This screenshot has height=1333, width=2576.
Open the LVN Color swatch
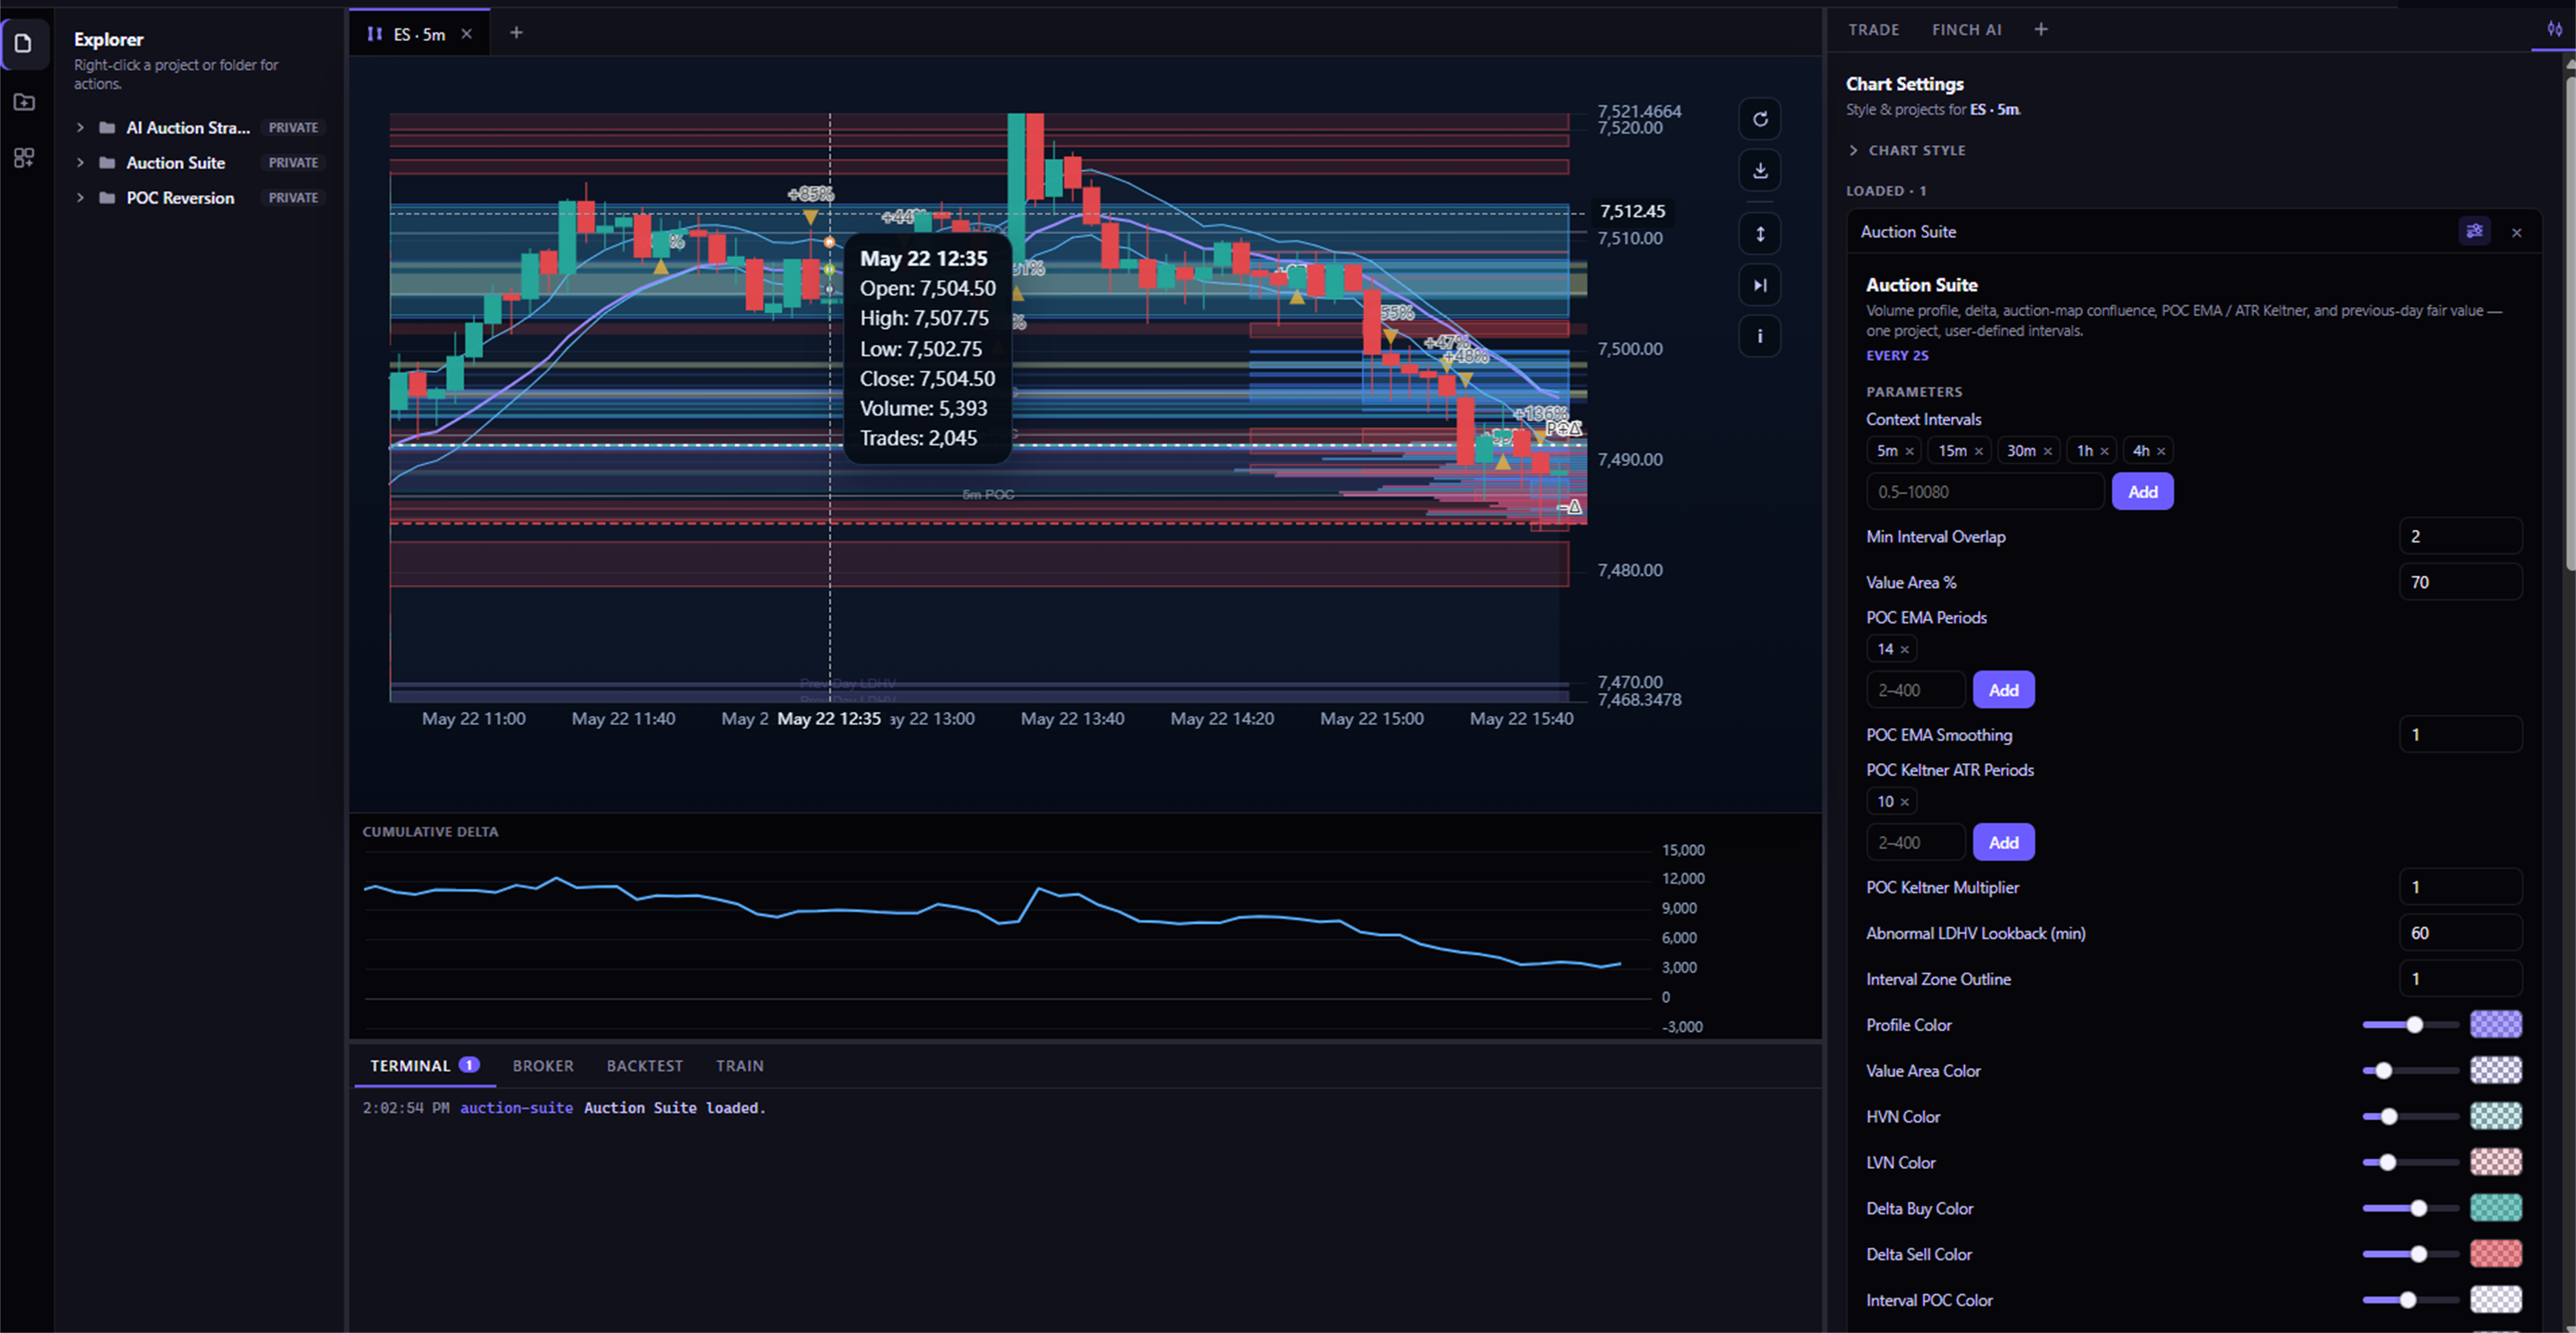coord(2495,1163)
